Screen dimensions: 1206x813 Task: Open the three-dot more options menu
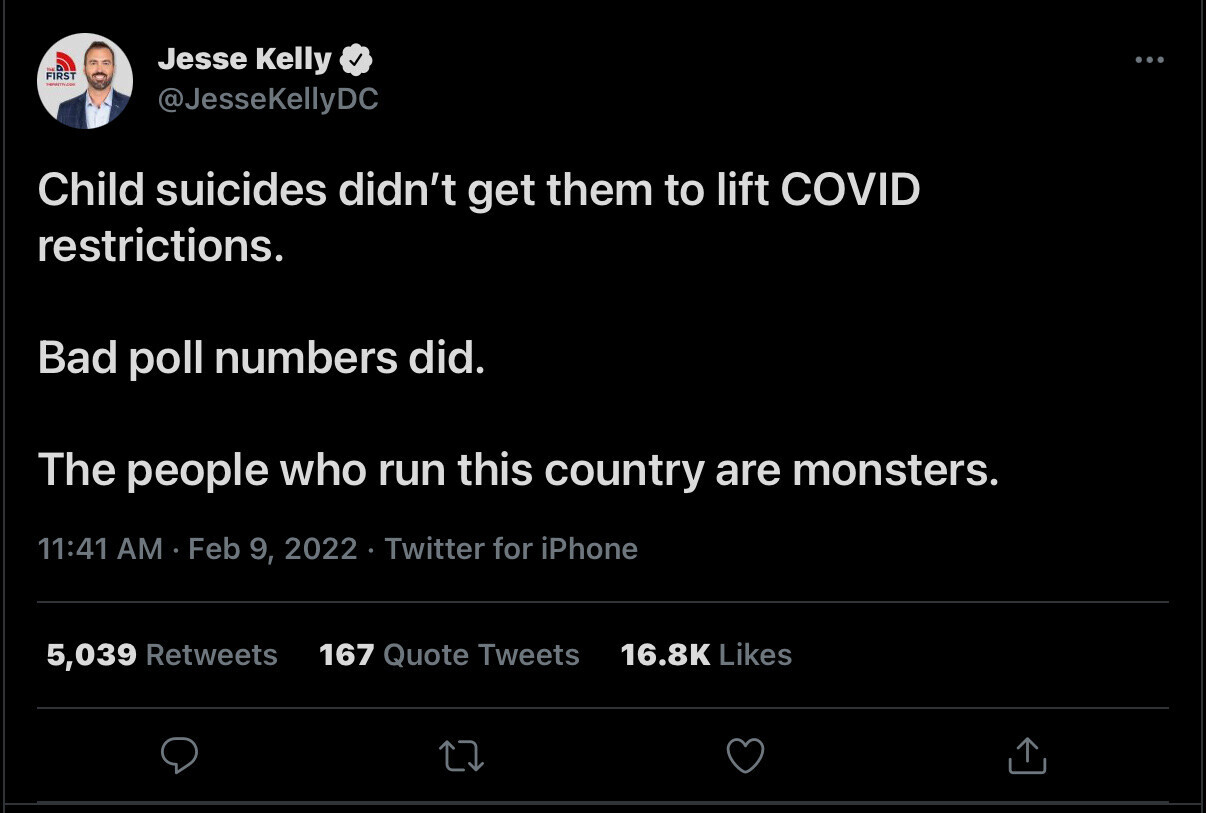tap(1150, 60)
